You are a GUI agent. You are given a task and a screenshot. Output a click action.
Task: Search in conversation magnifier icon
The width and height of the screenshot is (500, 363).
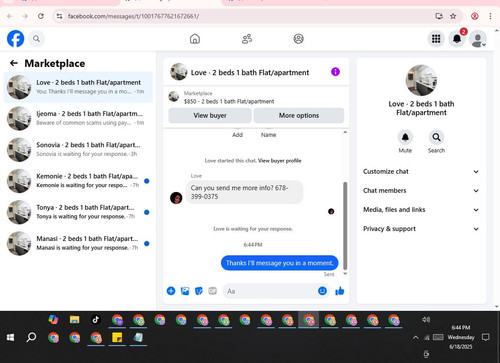click(436, 137)
